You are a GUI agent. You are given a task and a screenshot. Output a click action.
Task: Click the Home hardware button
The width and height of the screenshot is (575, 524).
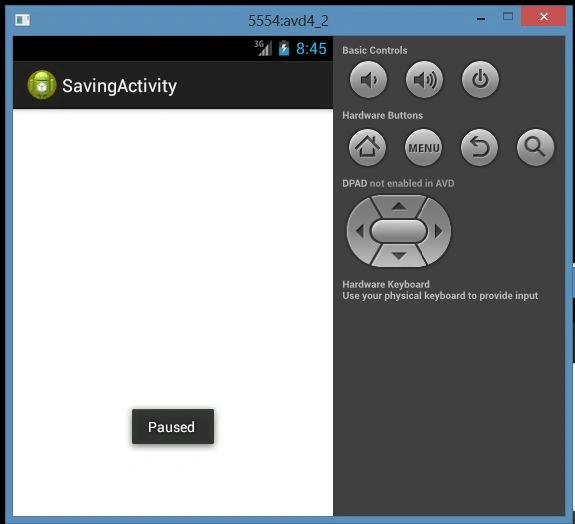[x=367, y=147]
